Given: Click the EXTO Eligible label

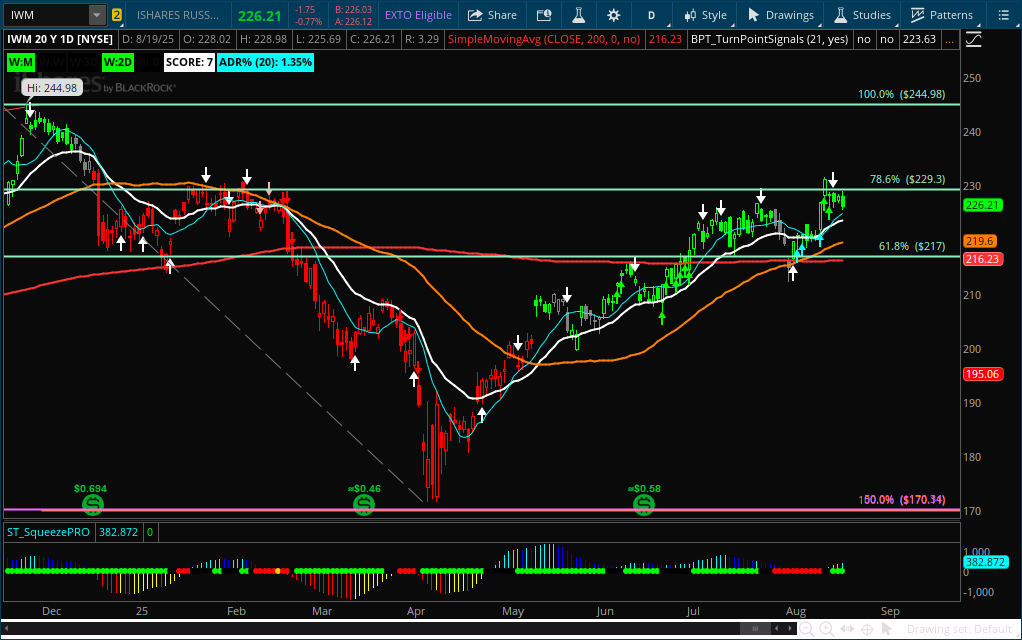Looking at the screenshot, I should 418,14.
